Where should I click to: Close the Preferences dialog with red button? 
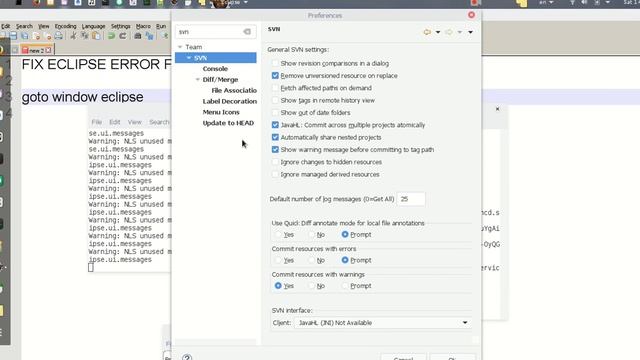point(471,15)
